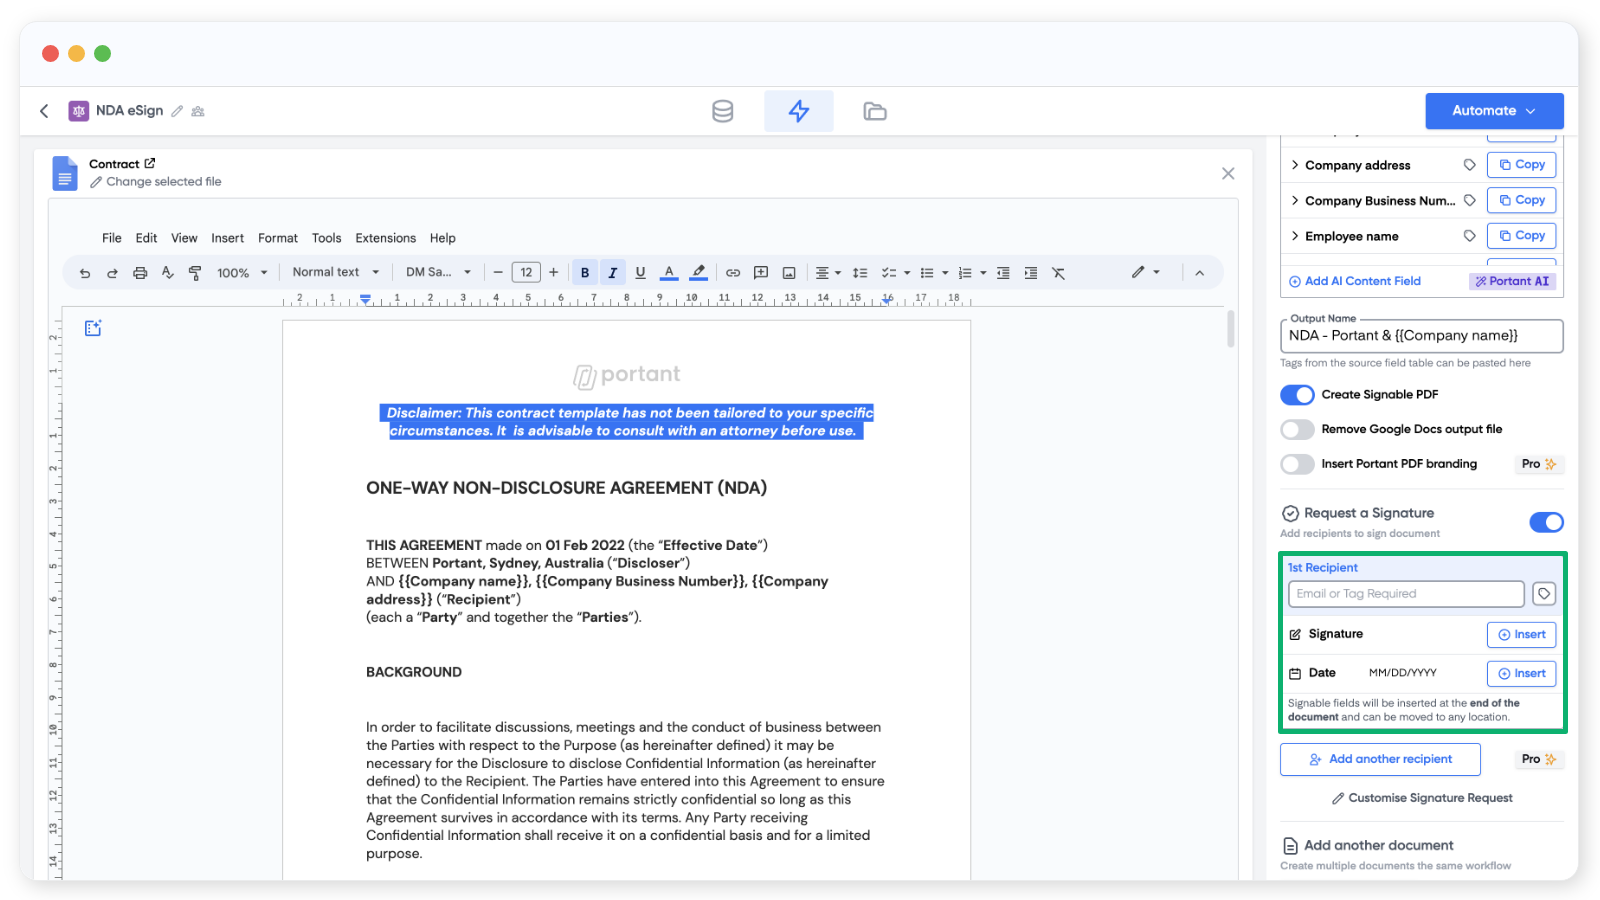Click Add AI Content Field

point(1355,281)
